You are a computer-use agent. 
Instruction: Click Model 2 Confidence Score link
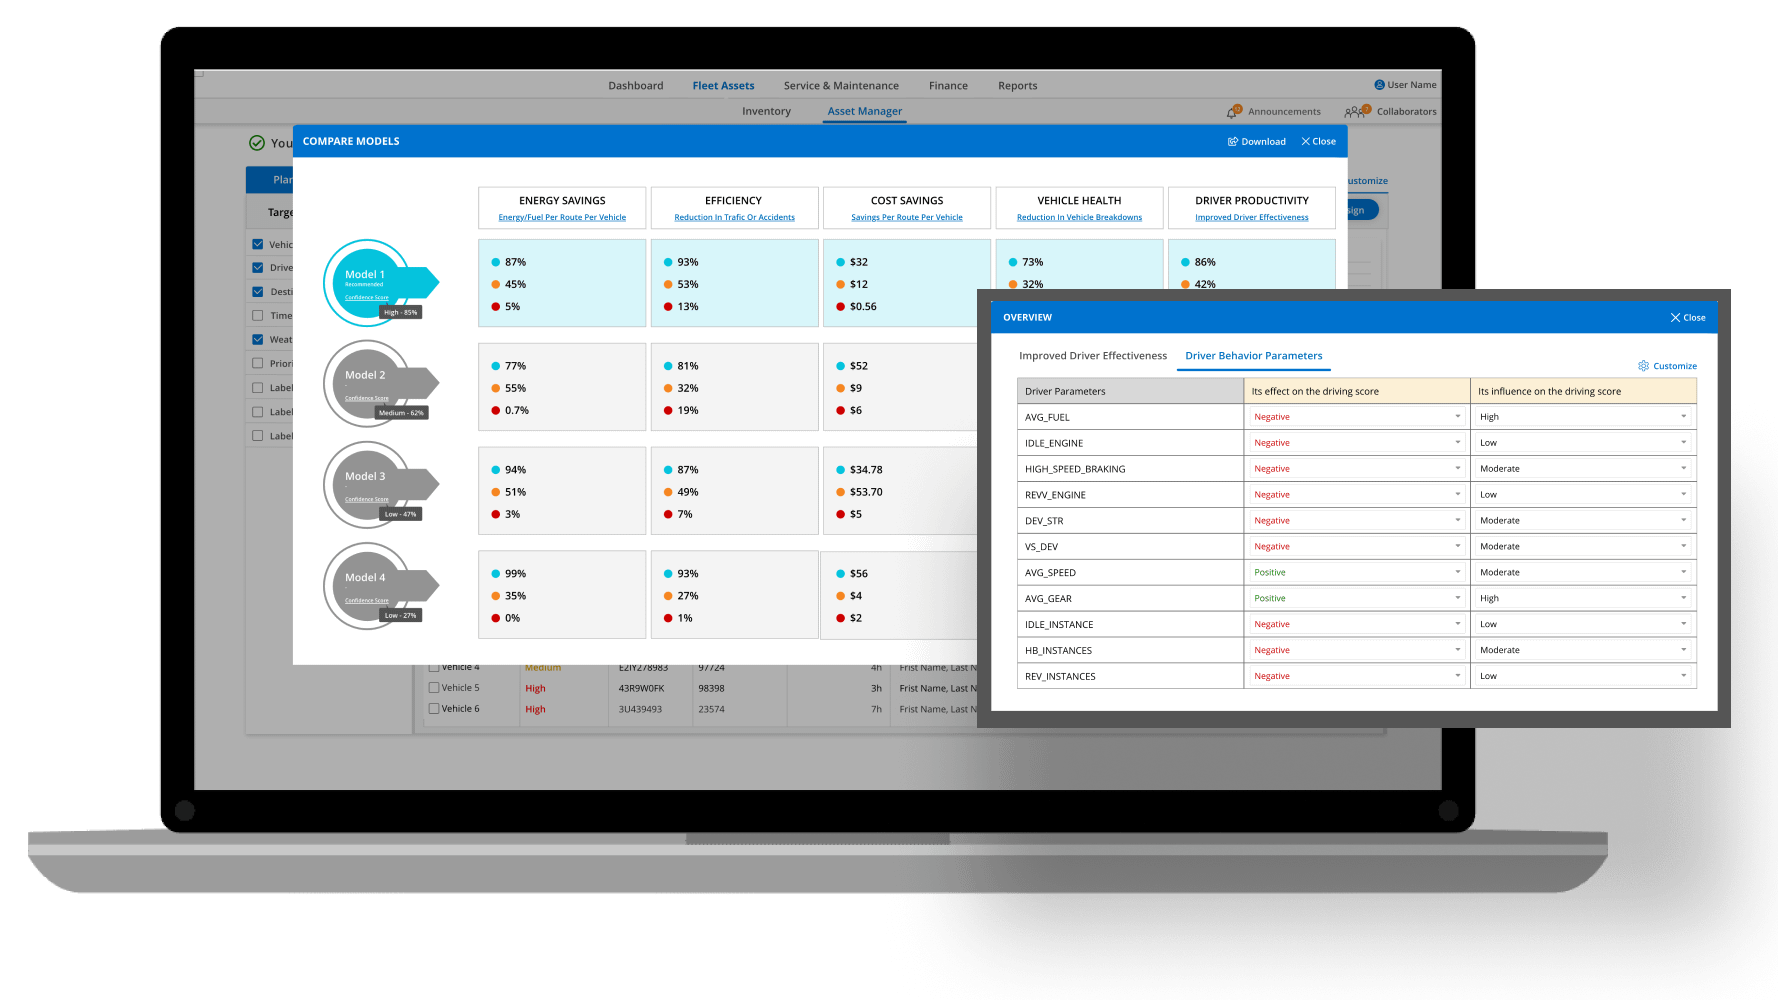[x=366, y=398]
